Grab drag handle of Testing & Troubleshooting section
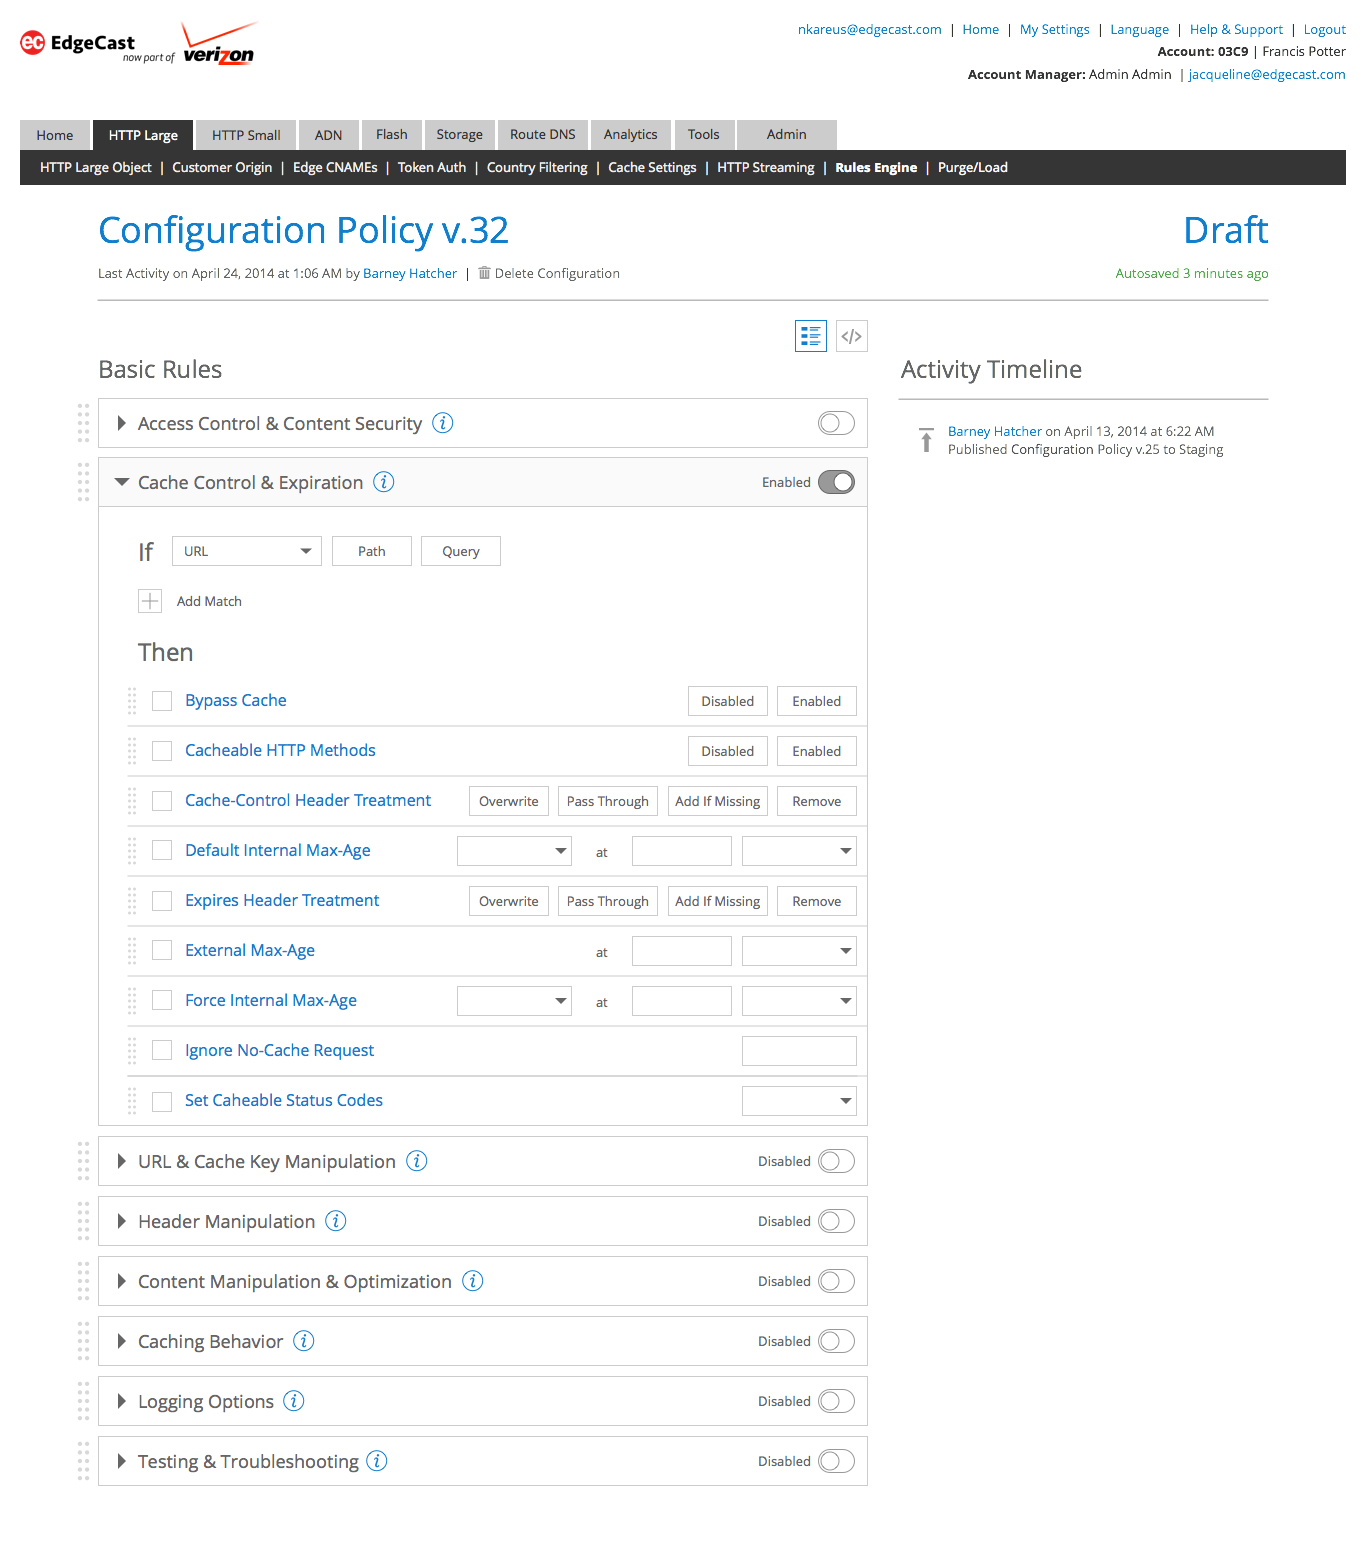 [x=84, y=1461]
